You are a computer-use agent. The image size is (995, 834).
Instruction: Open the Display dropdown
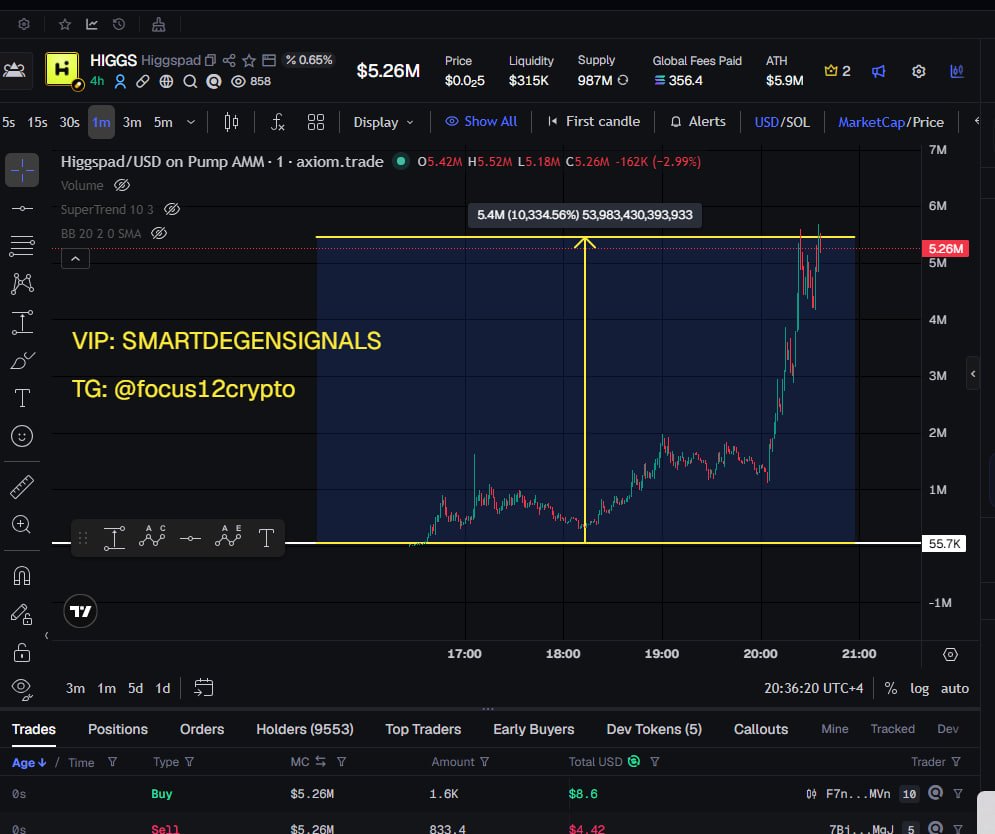click(x=383, y=122)
